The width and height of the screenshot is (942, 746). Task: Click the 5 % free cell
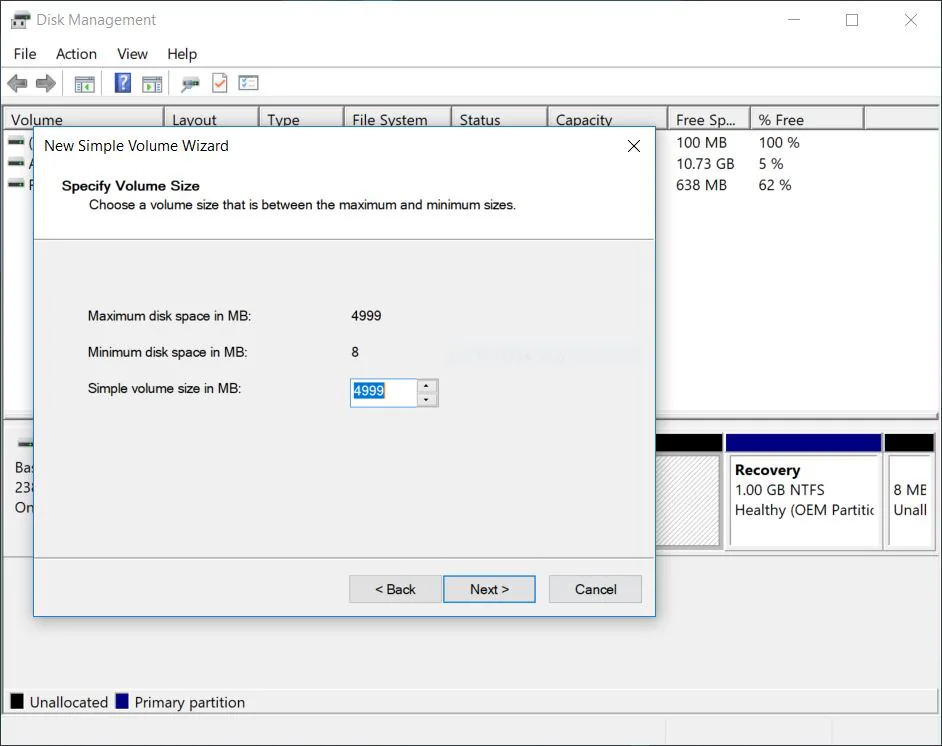click(x=771, y=164)
